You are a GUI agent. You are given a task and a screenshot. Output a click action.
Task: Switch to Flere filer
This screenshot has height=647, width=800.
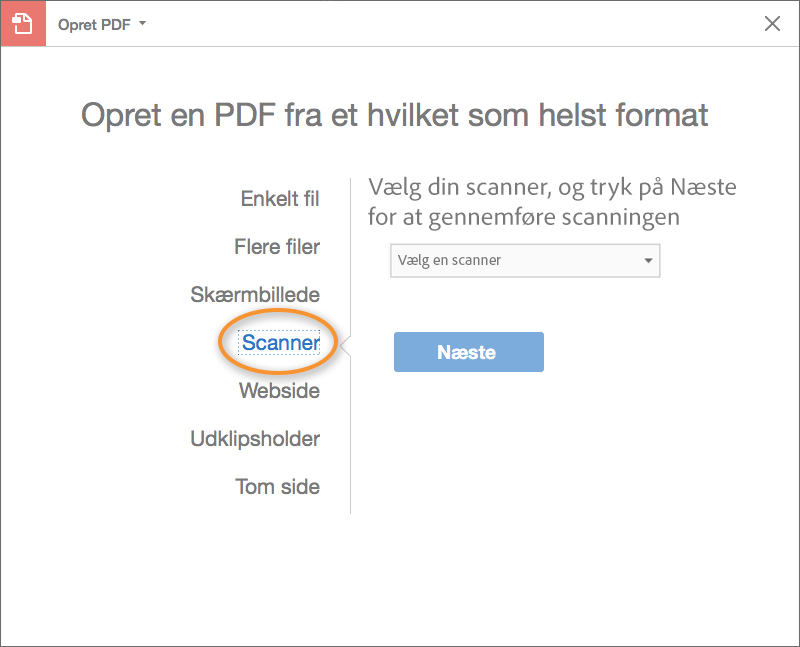(277, 246)
